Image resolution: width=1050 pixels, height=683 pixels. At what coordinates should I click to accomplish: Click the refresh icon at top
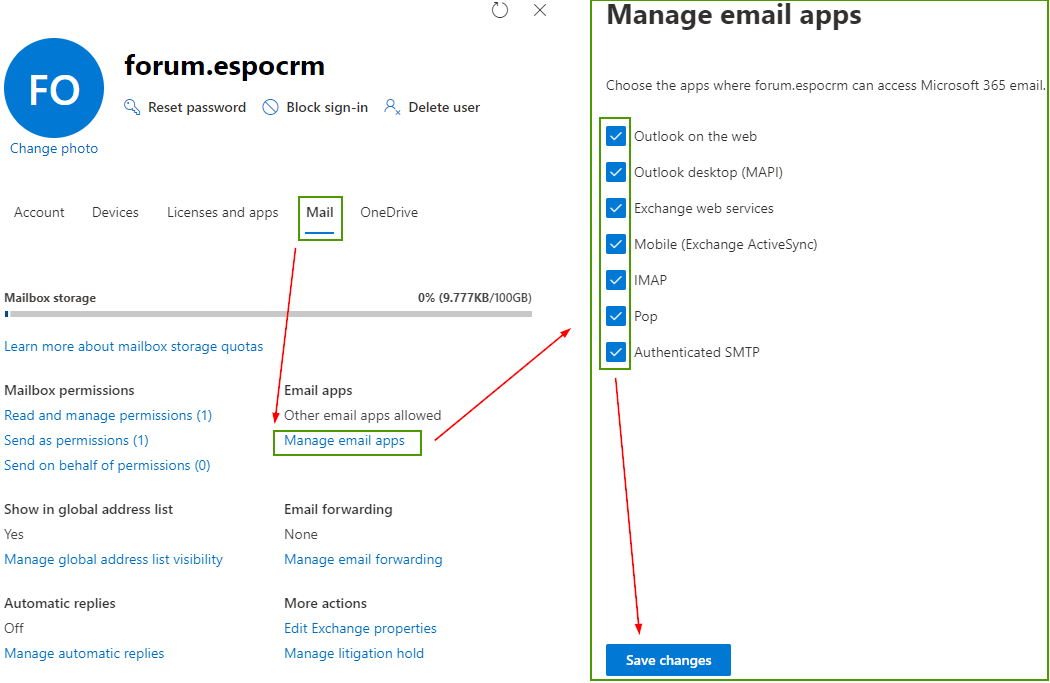500,10
